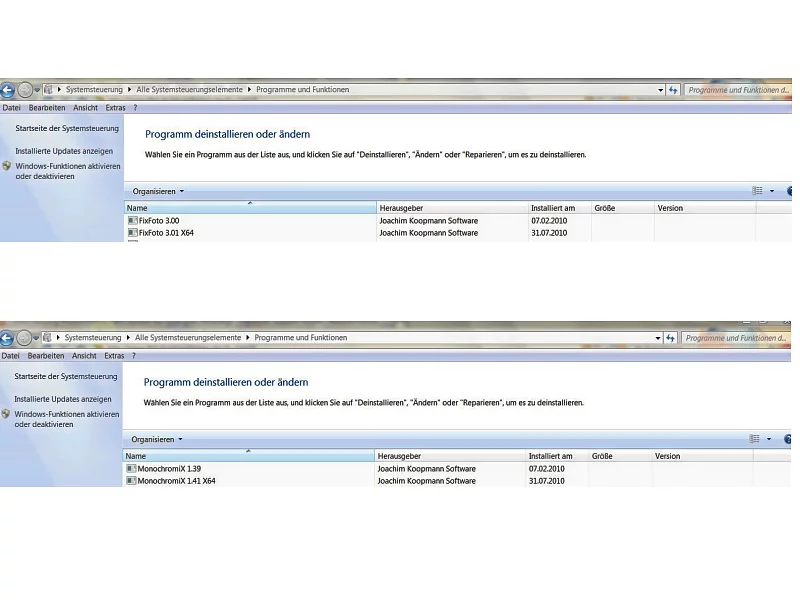Expand the arrow after Systemsteuerung in the upper window
800x600 pixels.
pyautogui.click(x=130, y=89)
